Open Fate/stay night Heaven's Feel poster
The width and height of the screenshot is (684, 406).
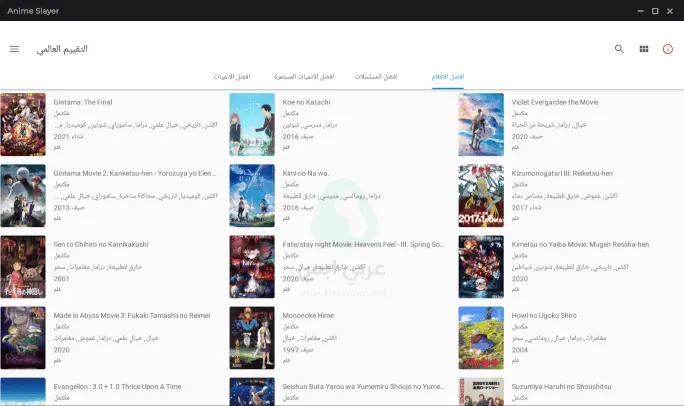click(252, 266)
